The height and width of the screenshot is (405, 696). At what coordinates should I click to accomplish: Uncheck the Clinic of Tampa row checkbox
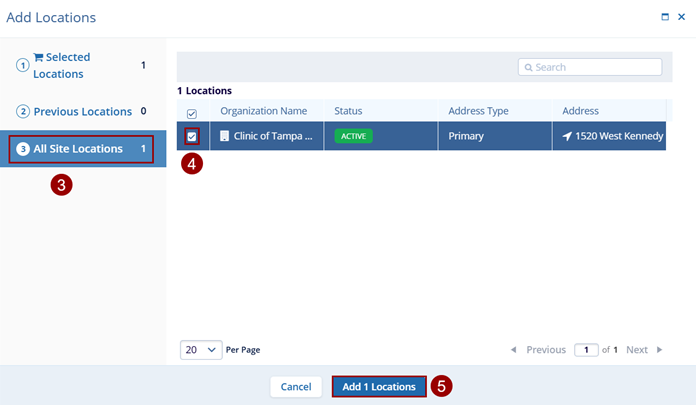tap(192, 136)
